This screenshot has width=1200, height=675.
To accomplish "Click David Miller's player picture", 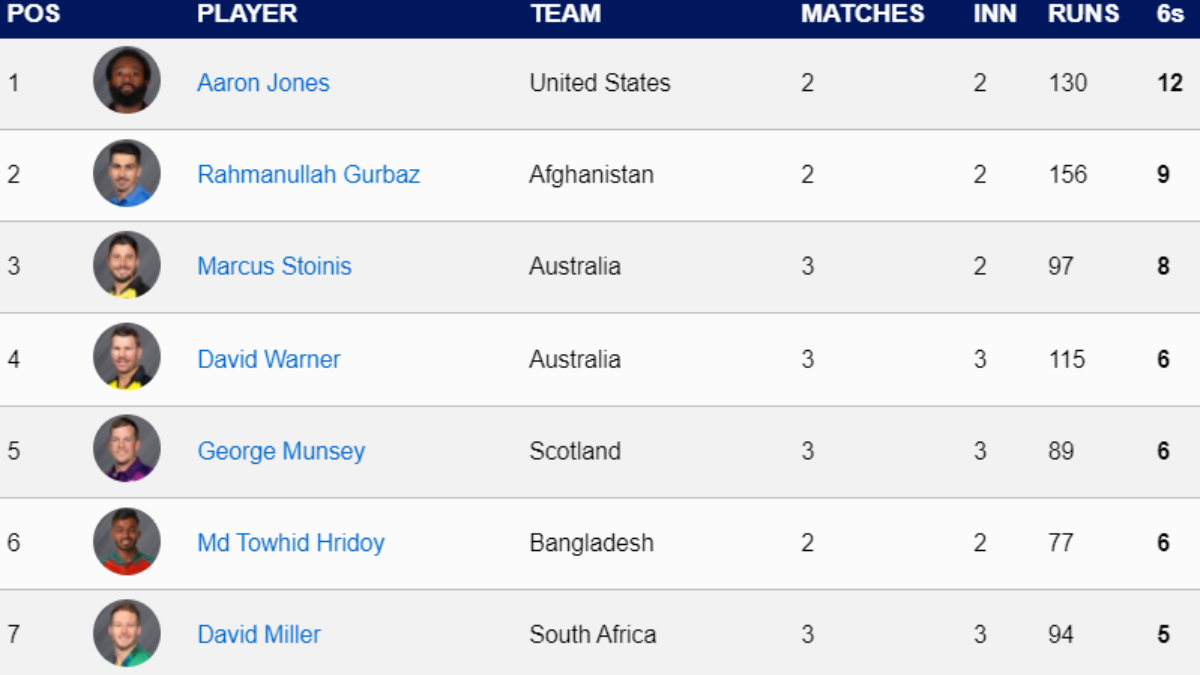I will (127, 633).
